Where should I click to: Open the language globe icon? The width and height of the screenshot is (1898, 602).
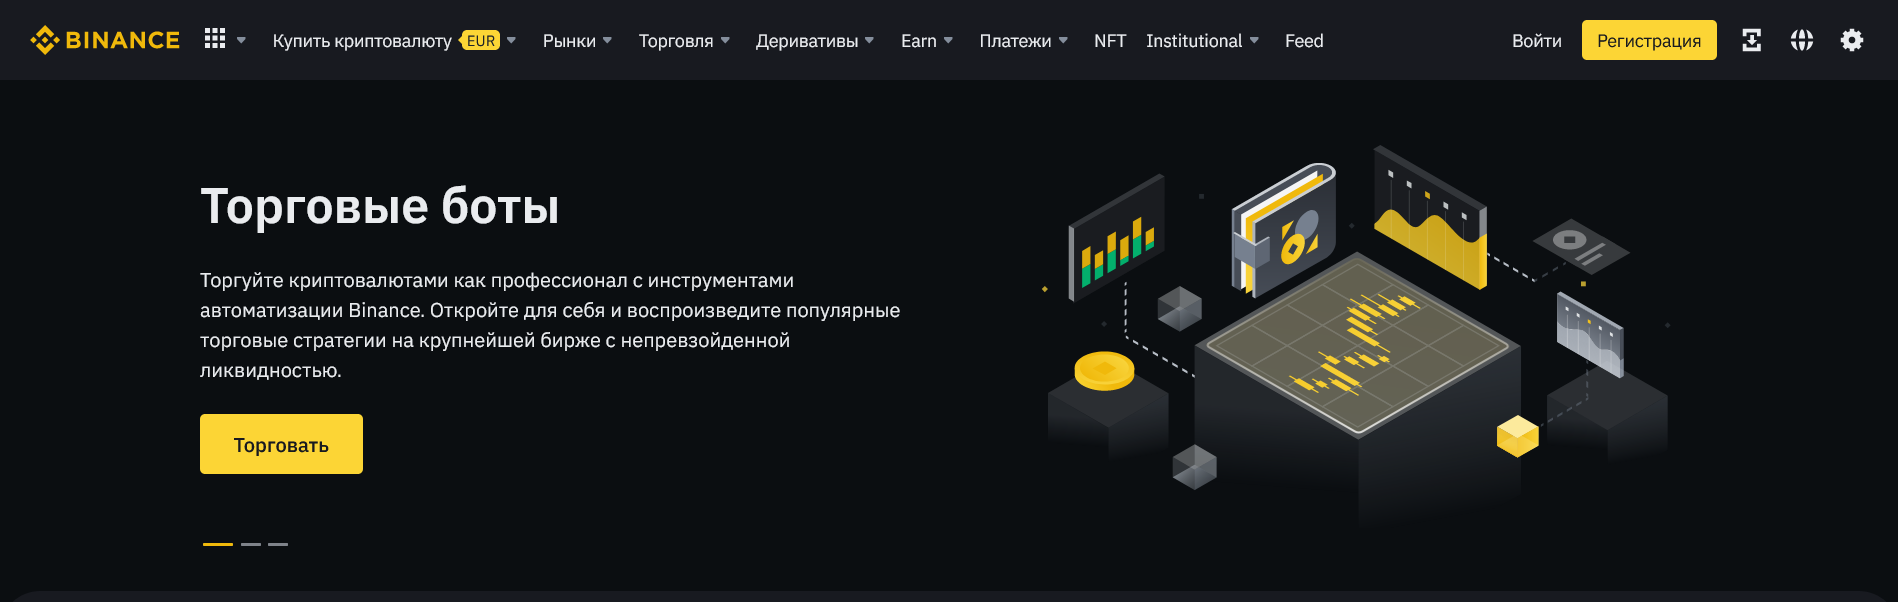pos(1802,40)
